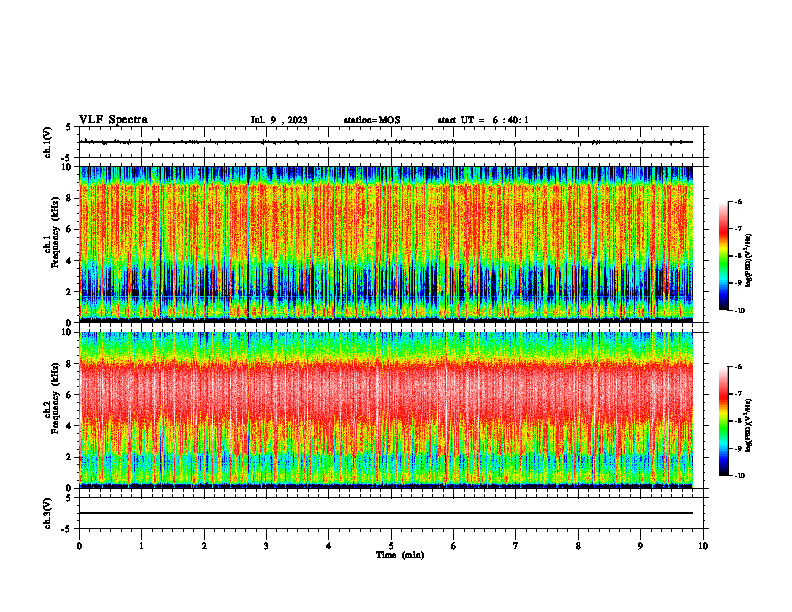
Task: Click time axis tick label "8"
Action: point(578,546)
